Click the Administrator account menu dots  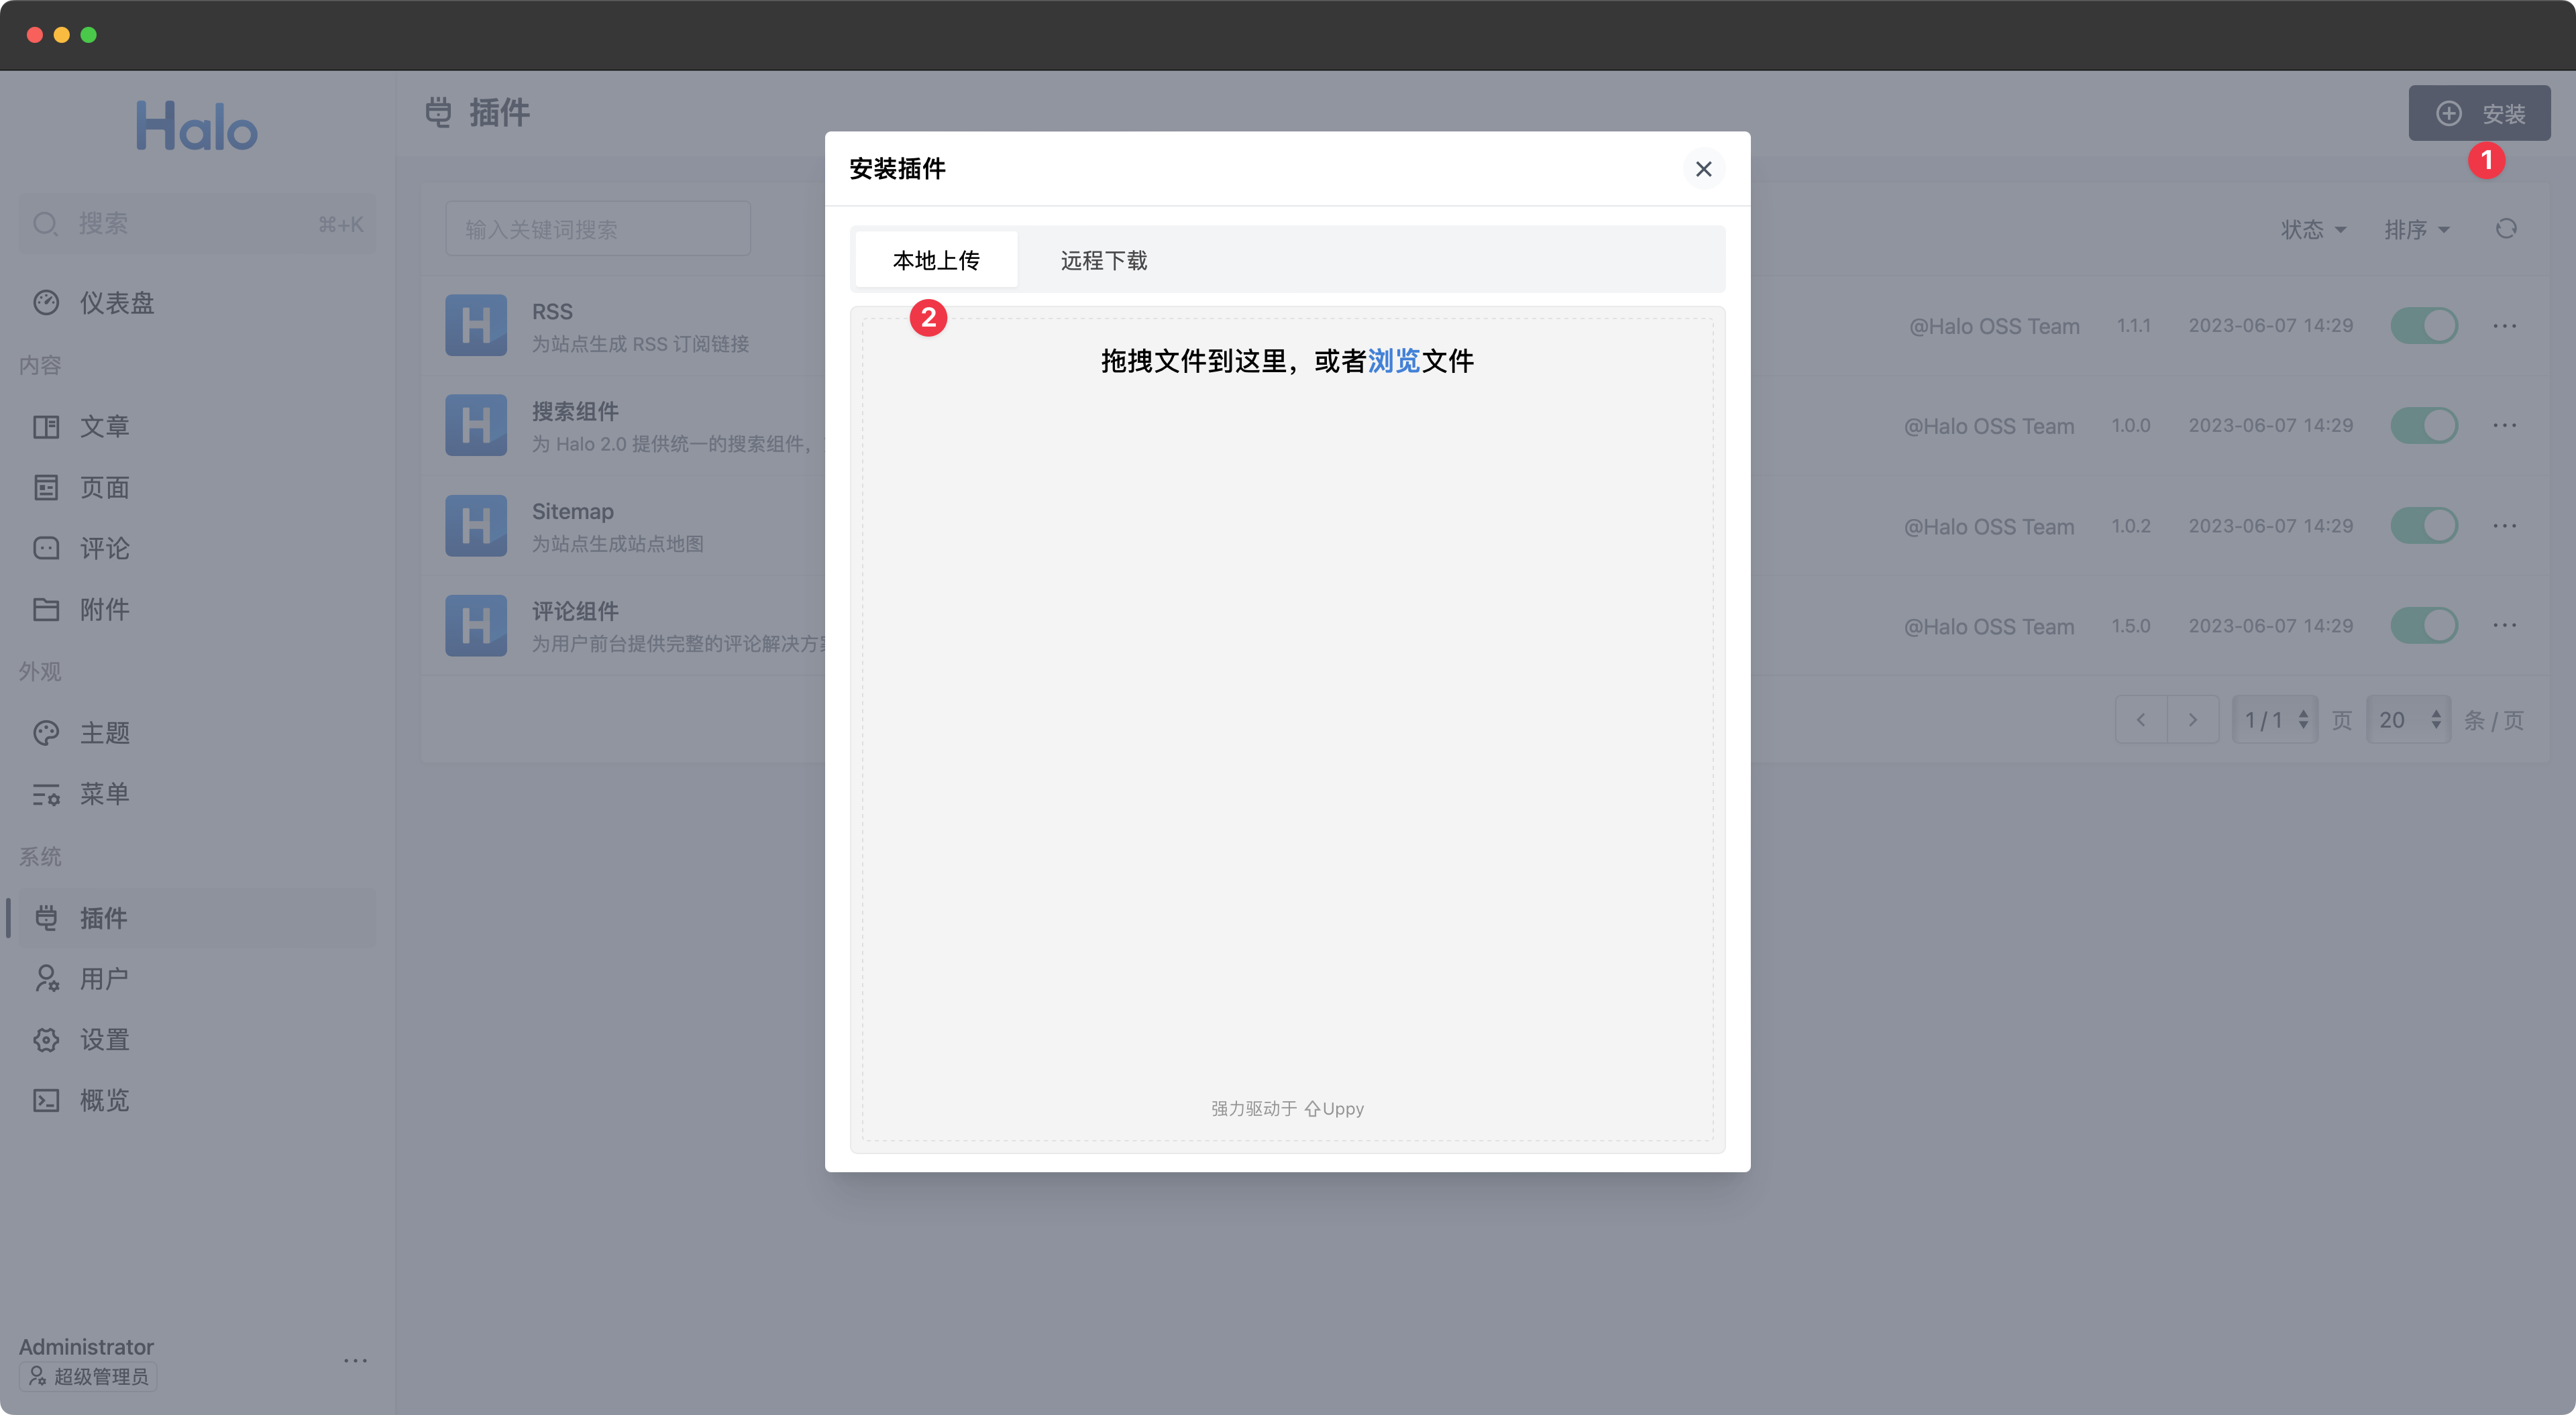[355, 1360]
